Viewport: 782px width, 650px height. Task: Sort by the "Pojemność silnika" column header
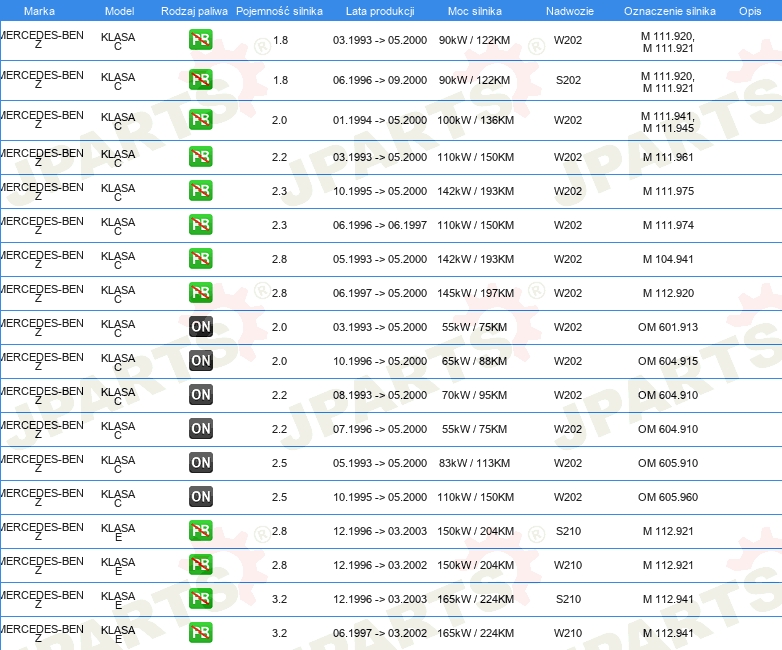[280, 11]
